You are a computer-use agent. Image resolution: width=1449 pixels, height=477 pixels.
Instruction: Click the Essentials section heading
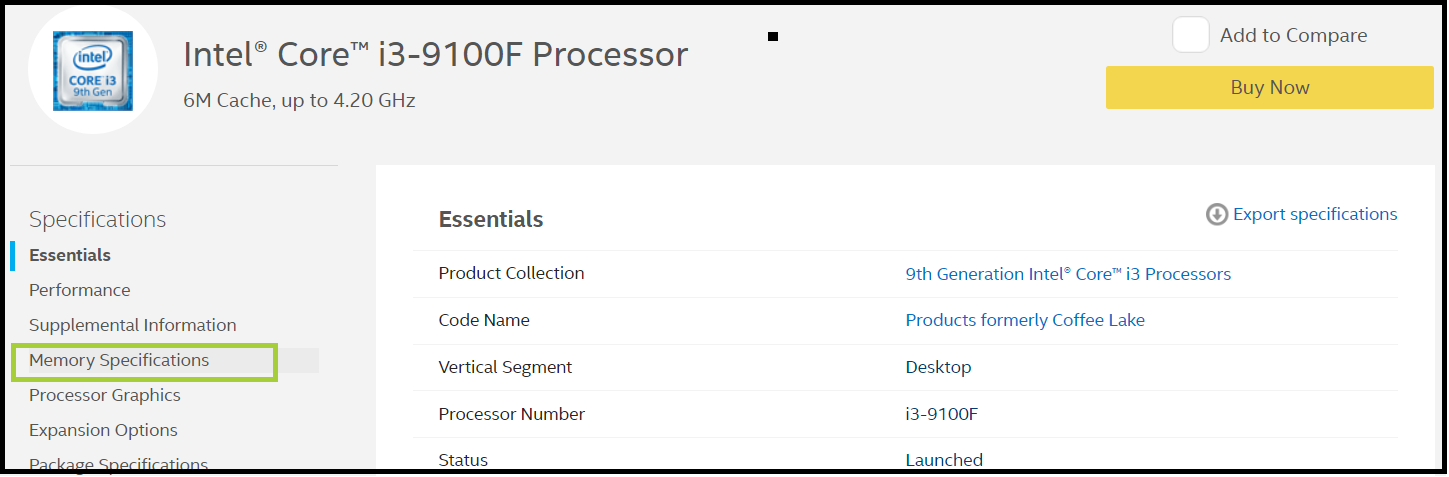491,219
